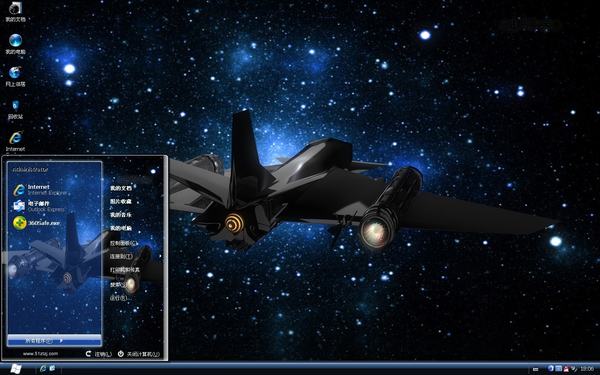
Task: Click the Log Off button
Action: [99, 354]
